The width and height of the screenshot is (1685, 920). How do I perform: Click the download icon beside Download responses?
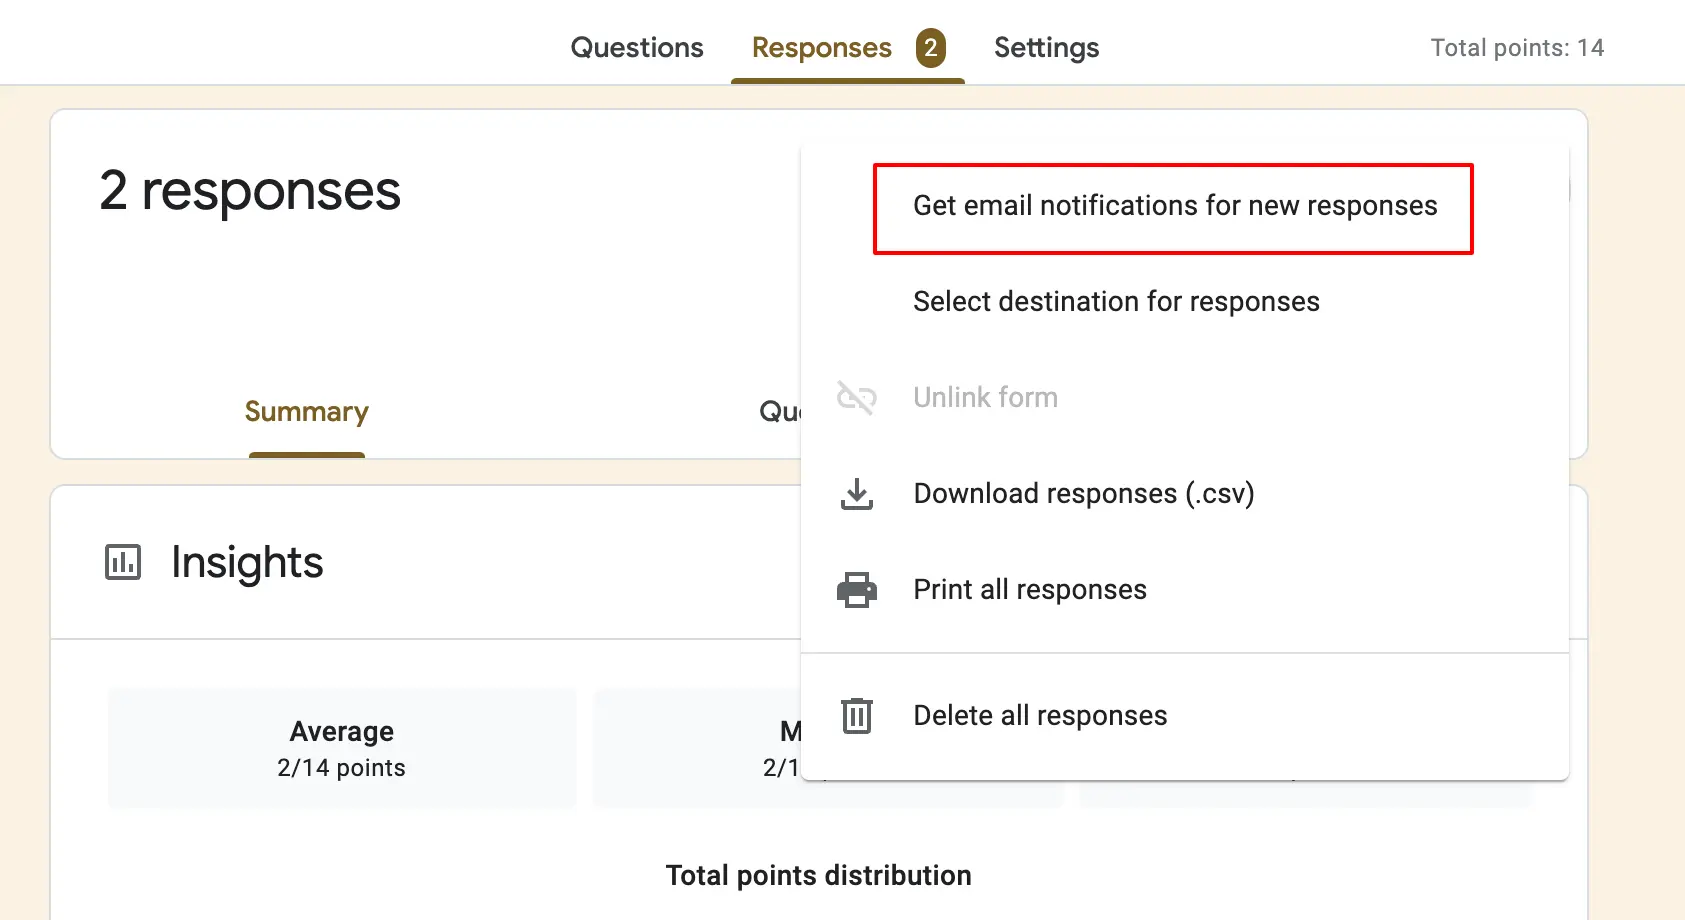[857, 493]
